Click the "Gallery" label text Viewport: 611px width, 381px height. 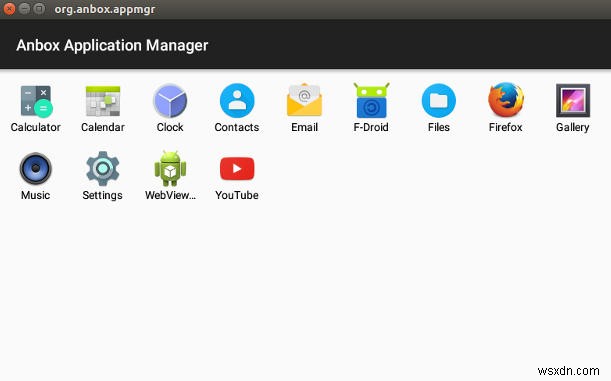coord(572,127)
